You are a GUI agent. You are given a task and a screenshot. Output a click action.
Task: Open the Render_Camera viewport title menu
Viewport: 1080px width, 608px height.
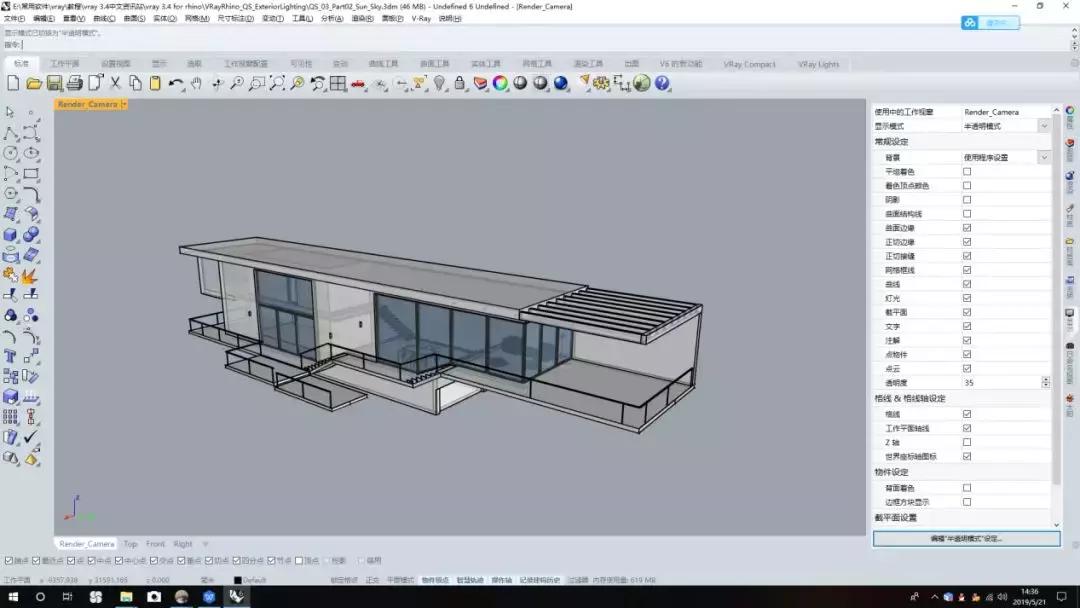pos(121,104)
